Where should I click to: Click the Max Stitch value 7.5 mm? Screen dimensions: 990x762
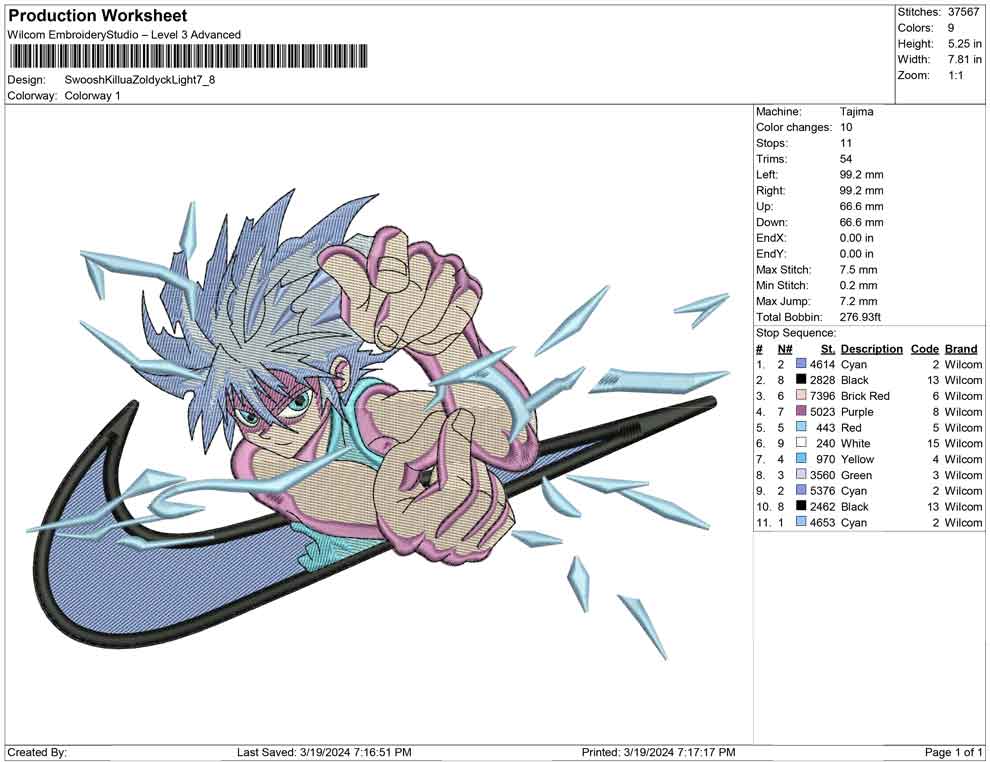tap(859, 270)
